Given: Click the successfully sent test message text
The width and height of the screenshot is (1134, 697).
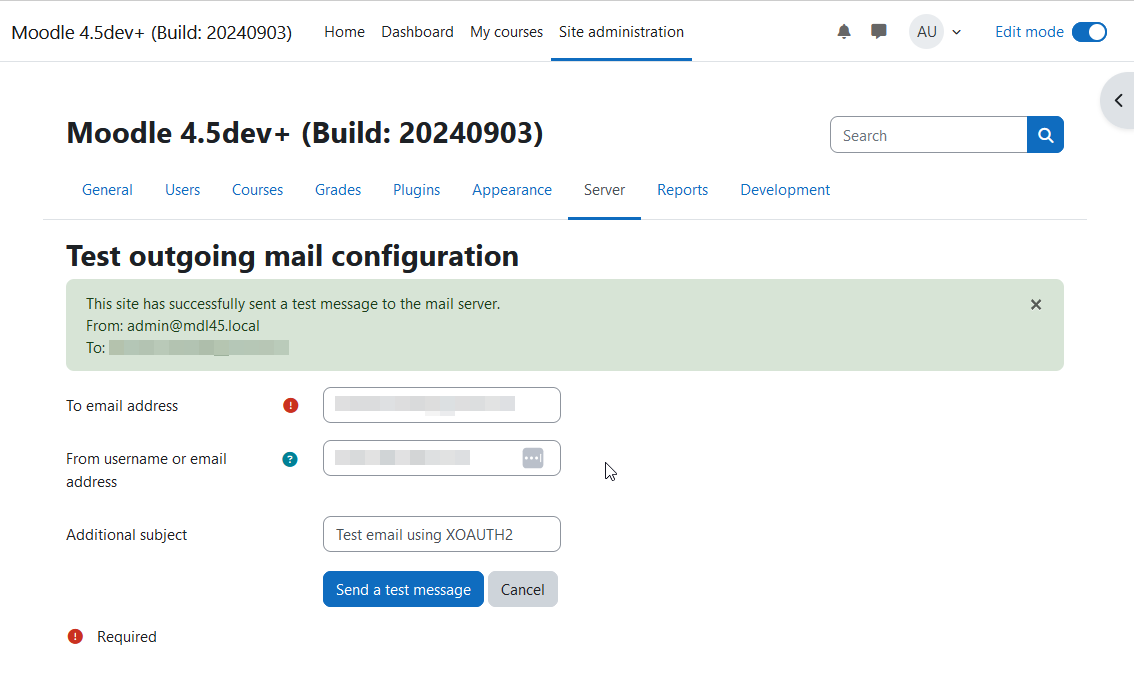Looking at the screenshot, I should point(293,304).
